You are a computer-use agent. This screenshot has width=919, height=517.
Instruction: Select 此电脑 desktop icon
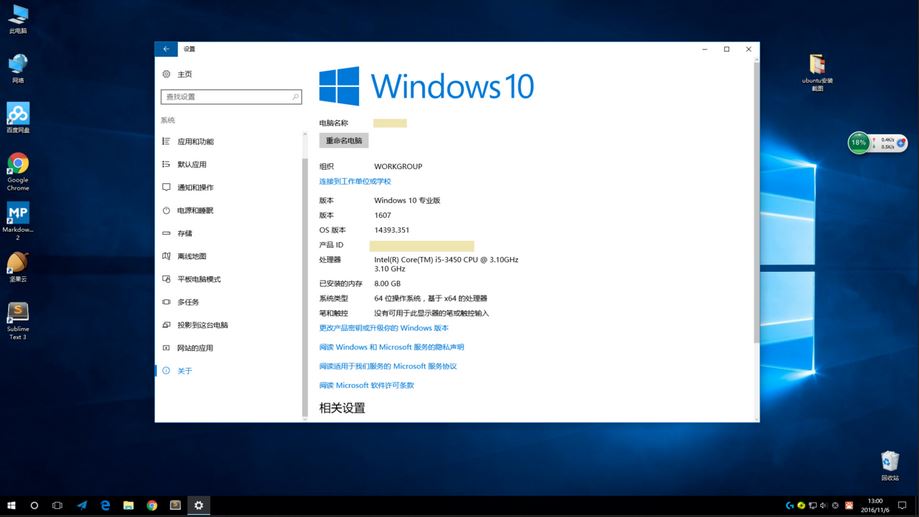[18, 19]
